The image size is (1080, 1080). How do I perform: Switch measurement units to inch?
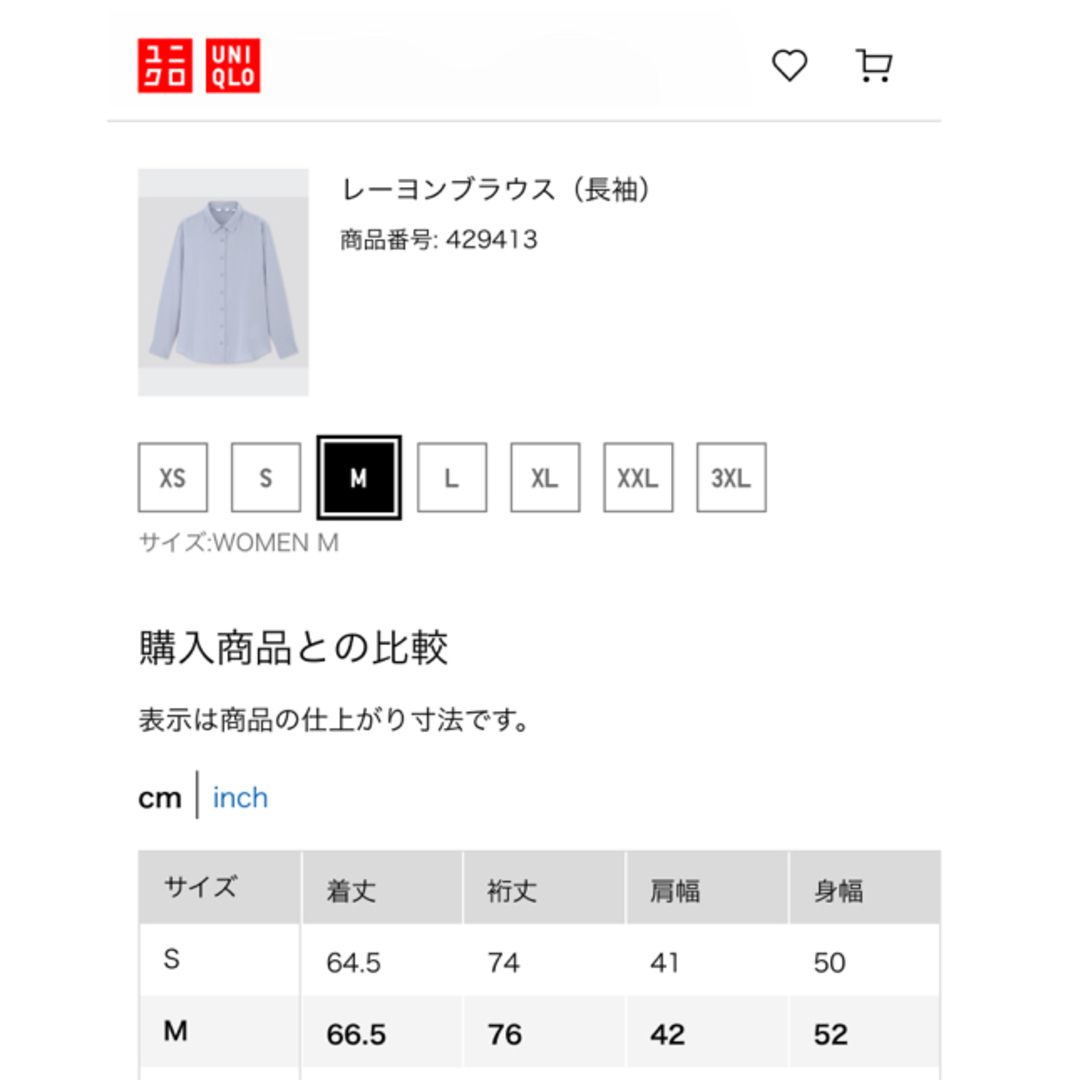click(x=240, y=798)
